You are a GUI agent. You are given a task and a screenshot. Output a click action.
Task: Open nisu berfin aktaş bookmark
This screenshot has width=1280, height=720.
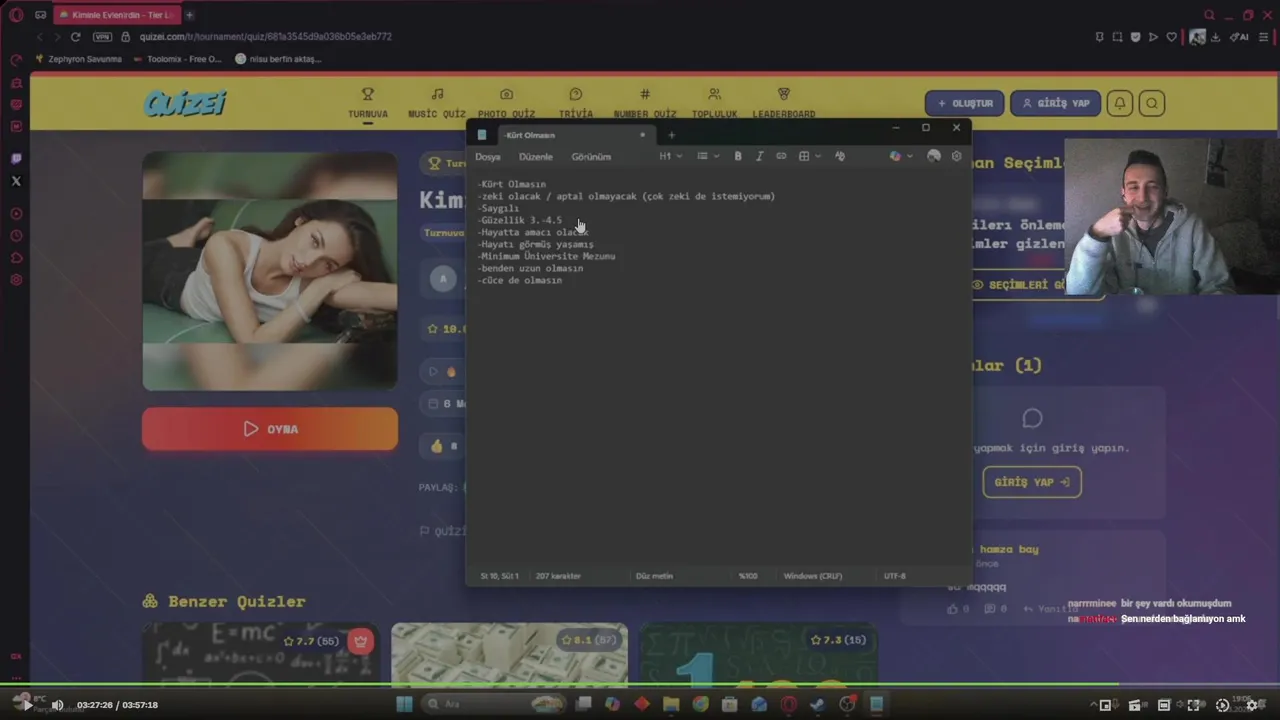278,59
